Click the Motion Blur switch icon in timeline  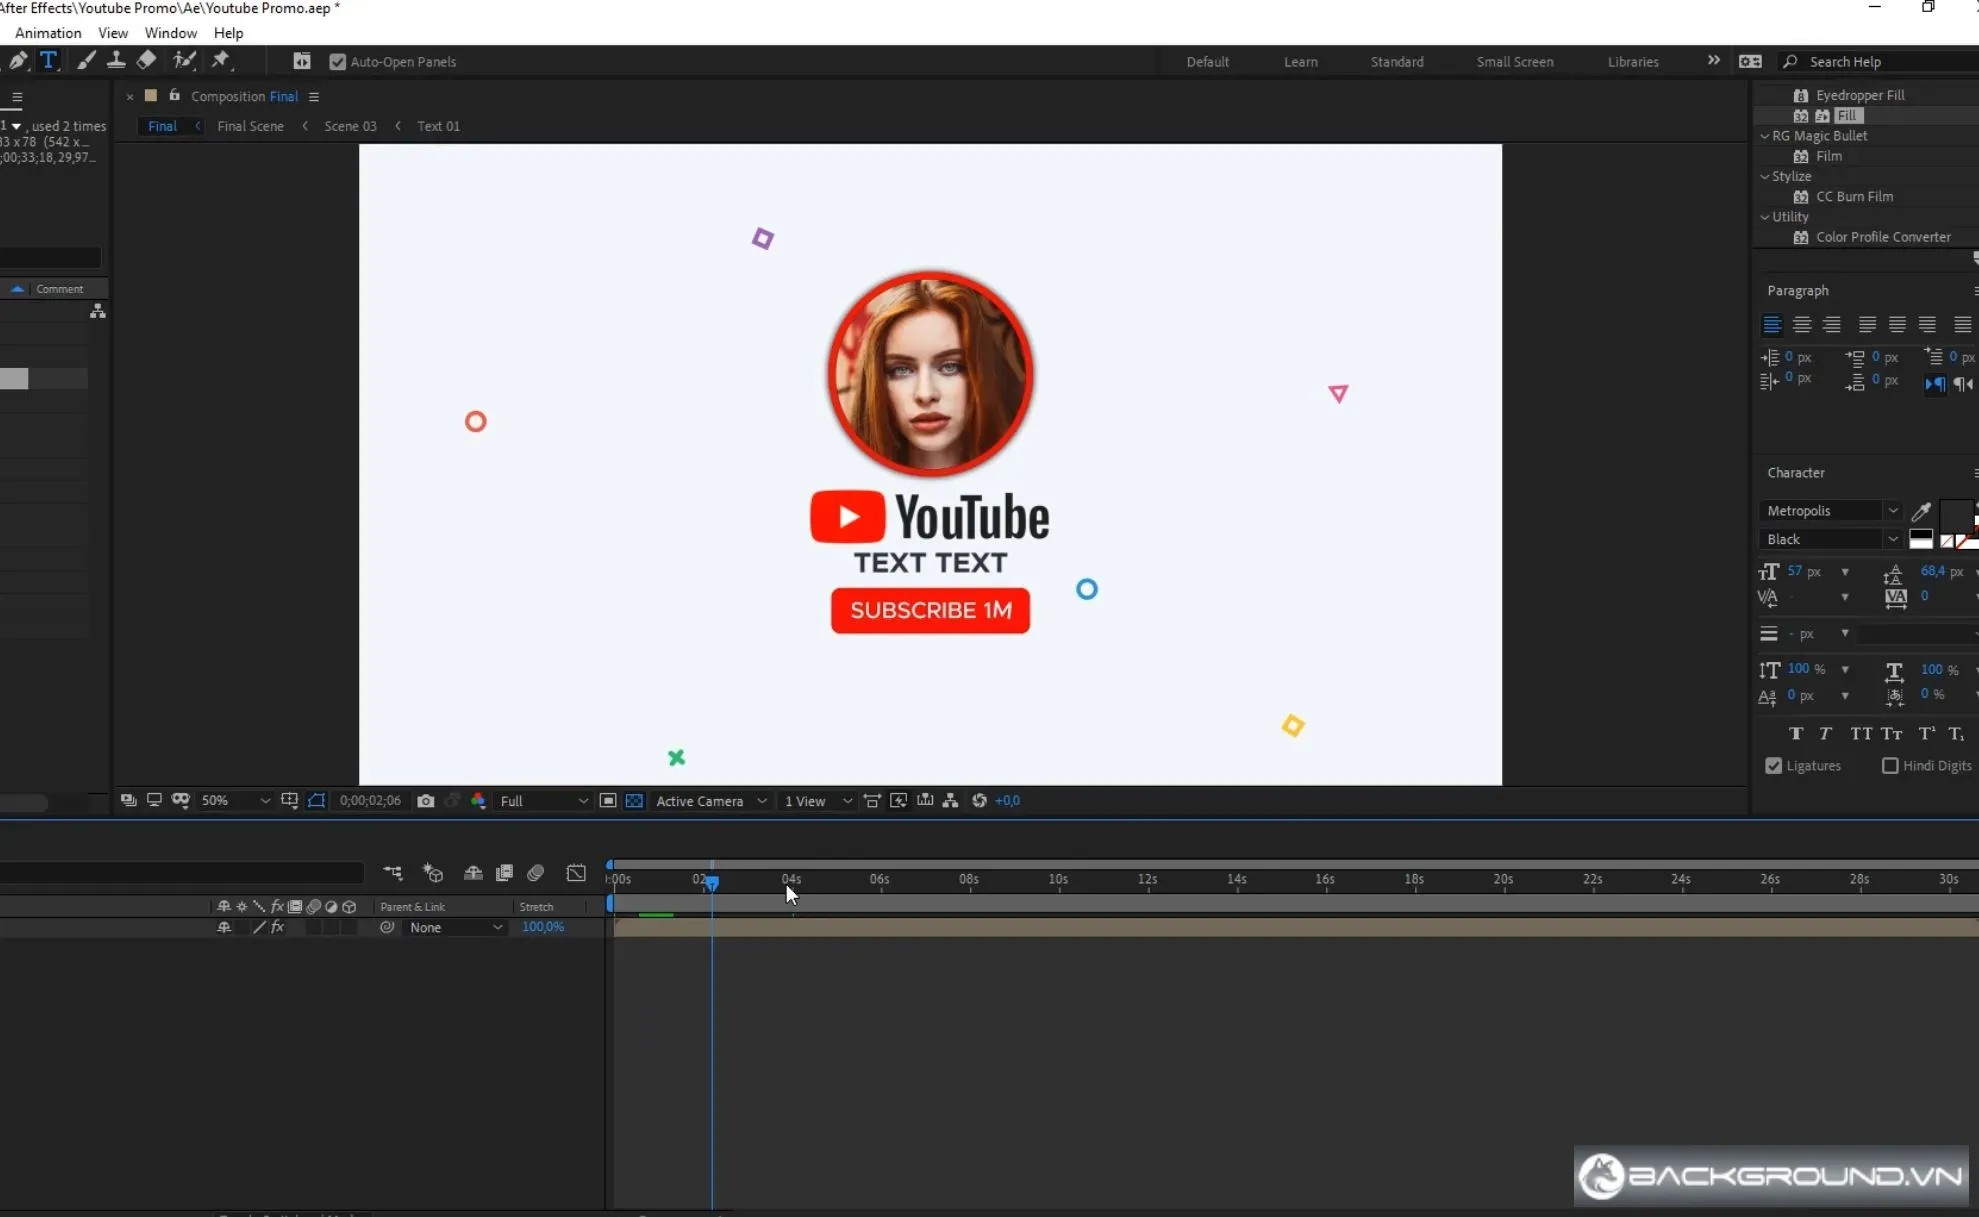[x=536, y=873]
